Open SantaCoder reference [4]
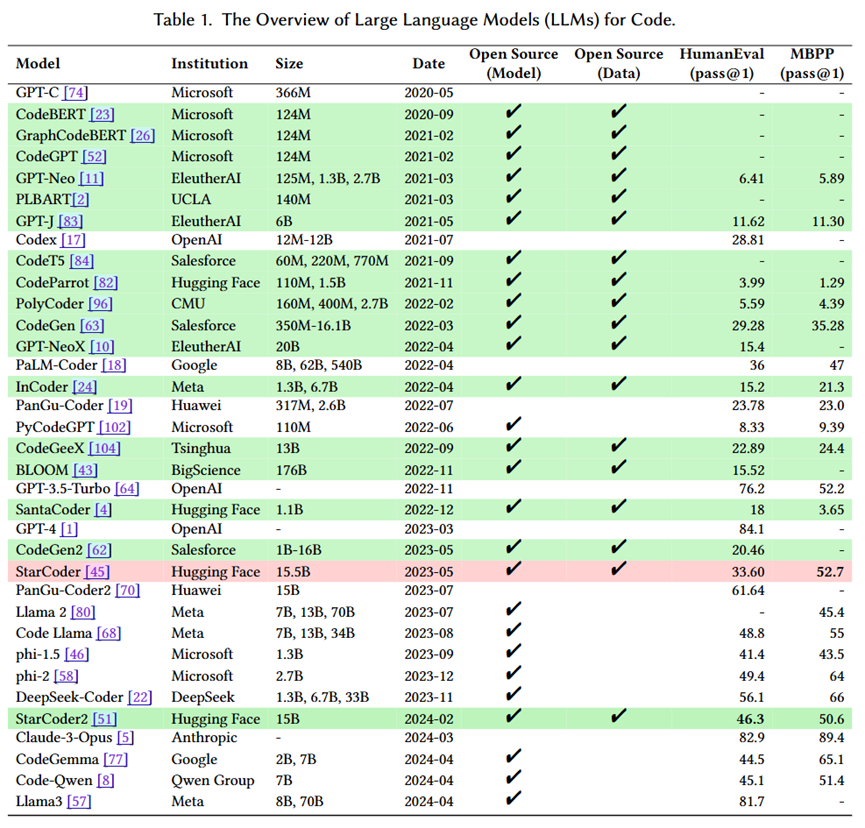The width and height of the screenshot is (865, 828). pos(103,510)
